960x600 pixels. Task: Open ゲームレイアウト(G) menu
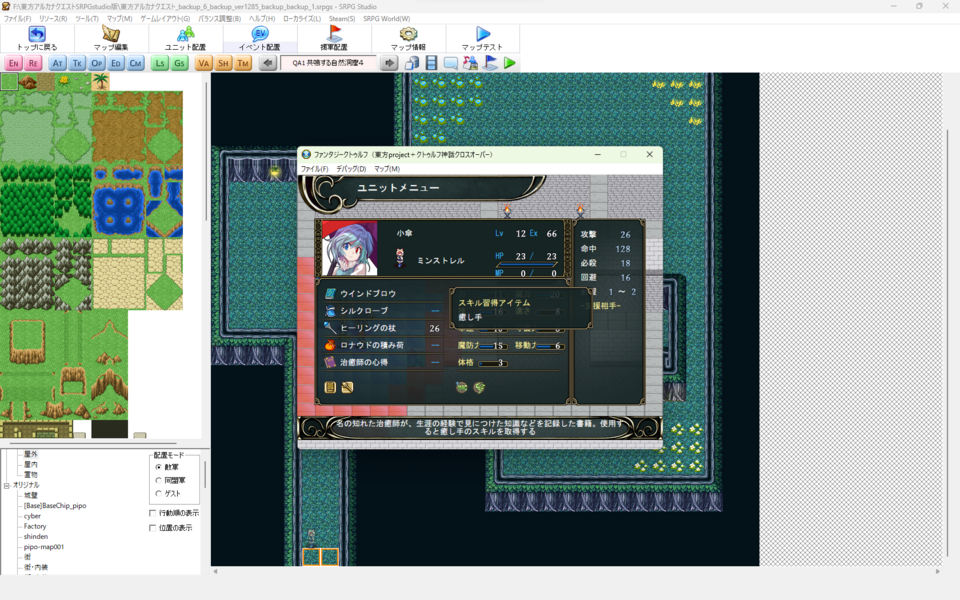click(x=165, y=19)
